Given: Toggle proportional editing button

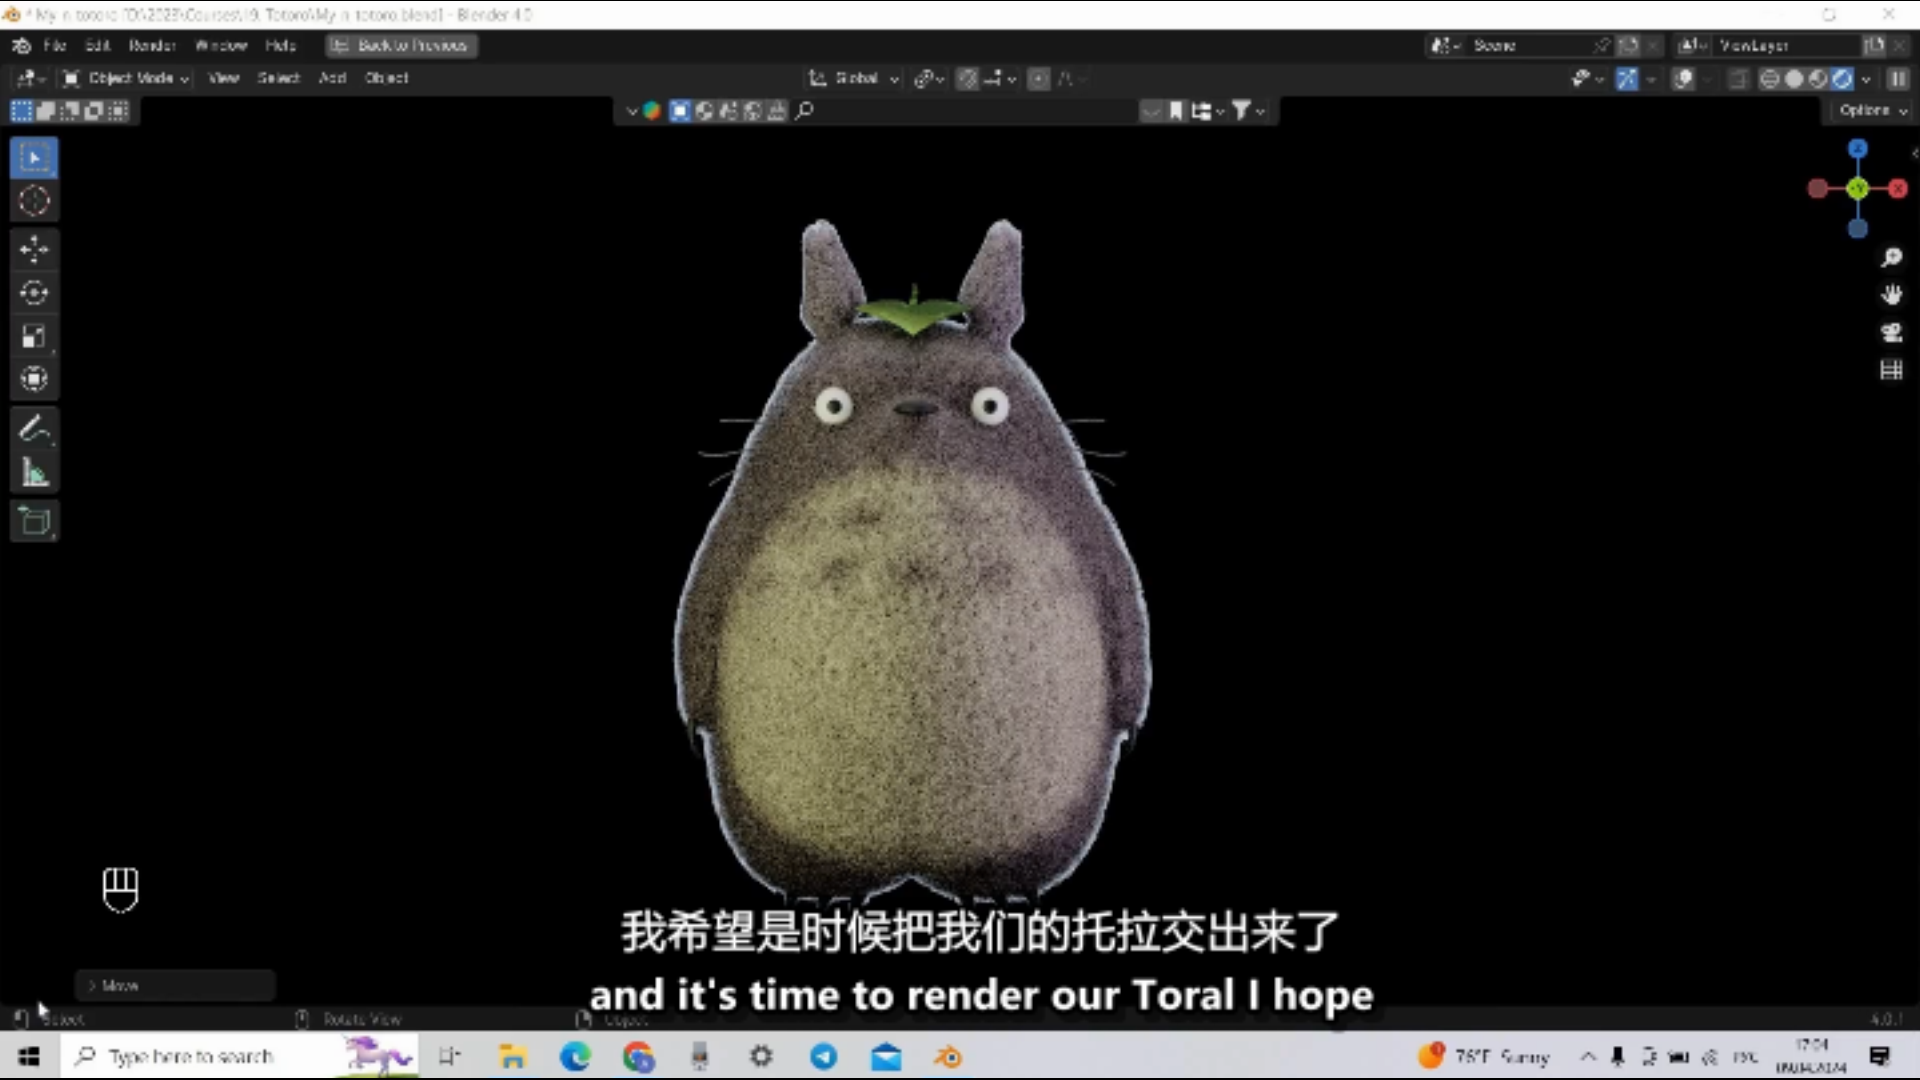Looking at the screenshot, I should click(x=1039, y=78).
